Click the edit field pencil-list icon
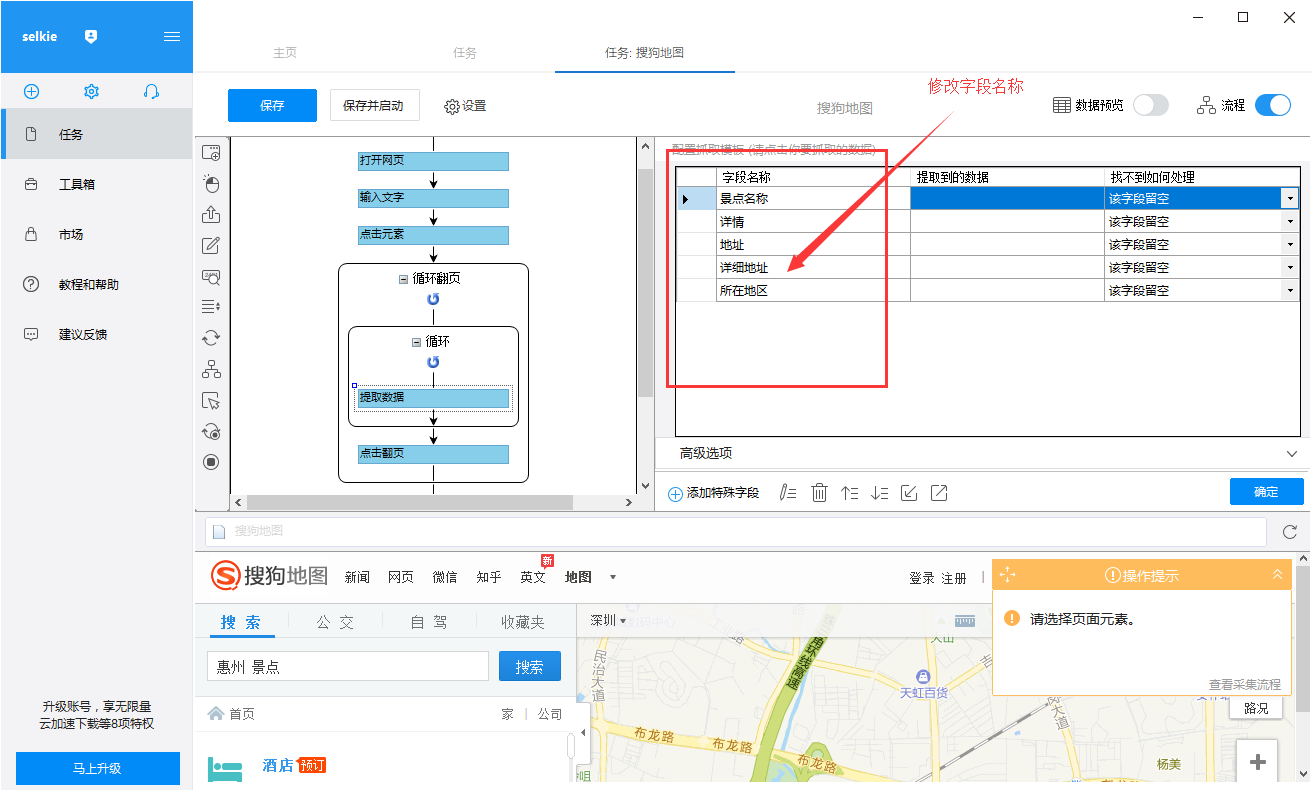Screen dimensions: 1313x791 [787, 492]
